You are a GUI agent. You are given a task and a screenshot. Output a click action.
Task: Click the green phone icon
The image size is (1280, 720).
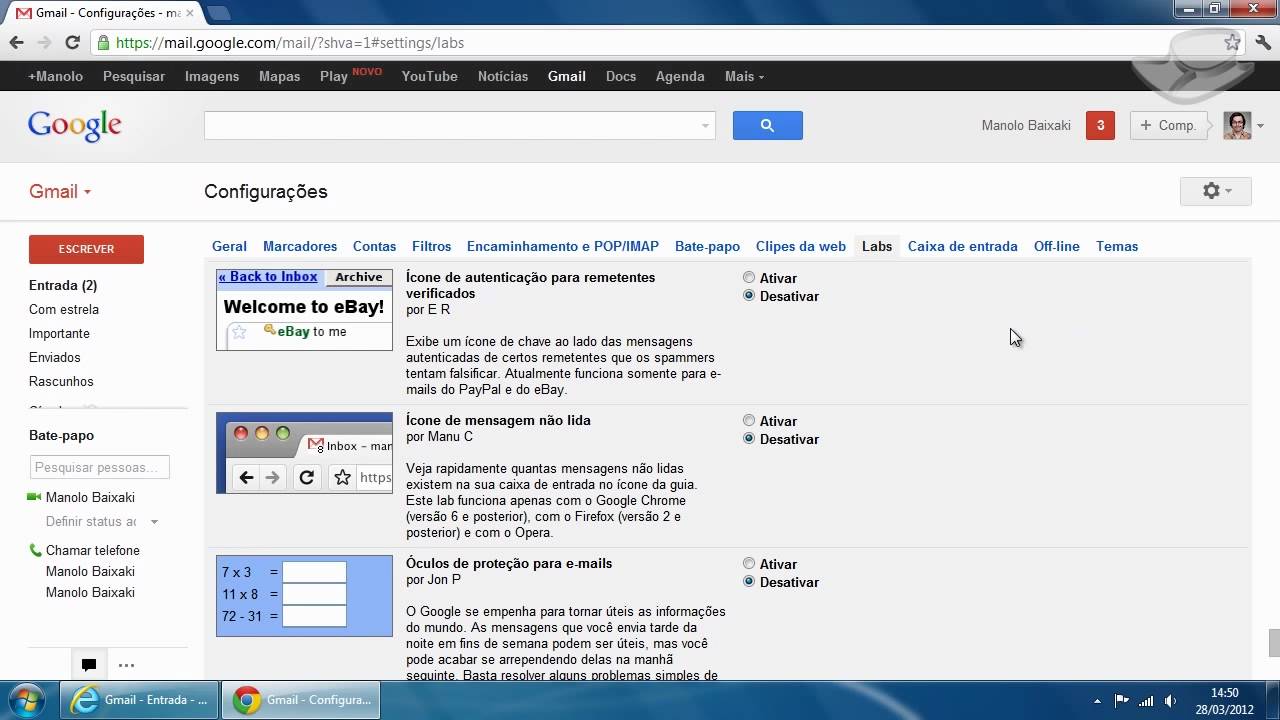pos(35,550)
